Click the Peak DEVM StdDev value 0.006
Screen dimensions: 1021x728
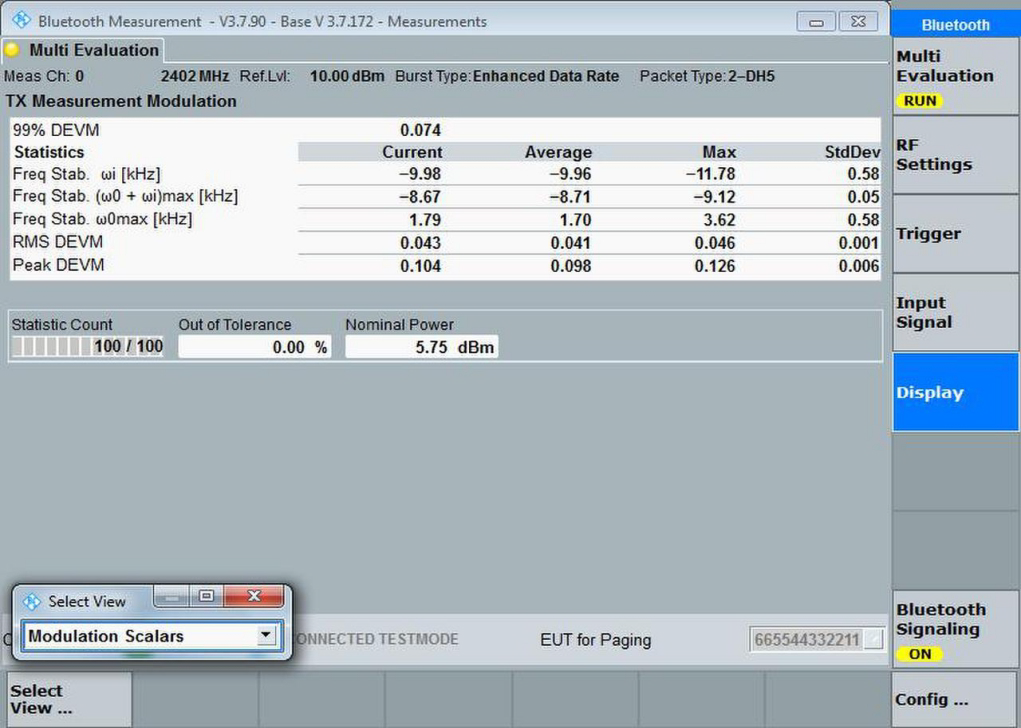[859, 266]
